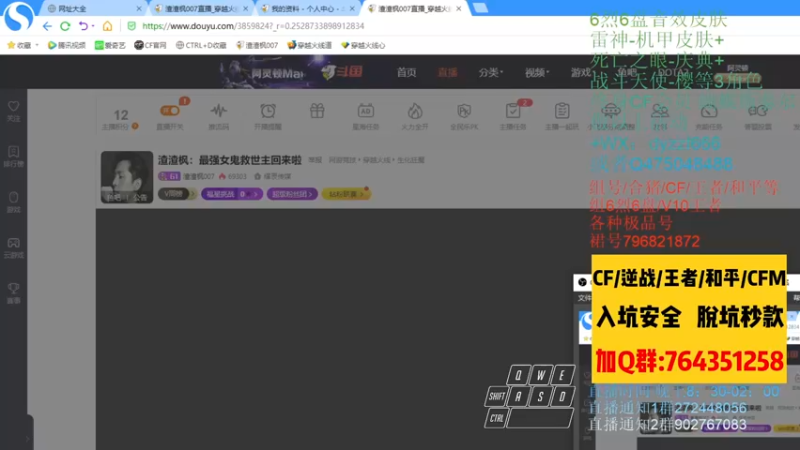Select 直播 in Douyu navigation
Image resolution: width=800 pixels, height=450 pixels.
[x=447, y=72]
